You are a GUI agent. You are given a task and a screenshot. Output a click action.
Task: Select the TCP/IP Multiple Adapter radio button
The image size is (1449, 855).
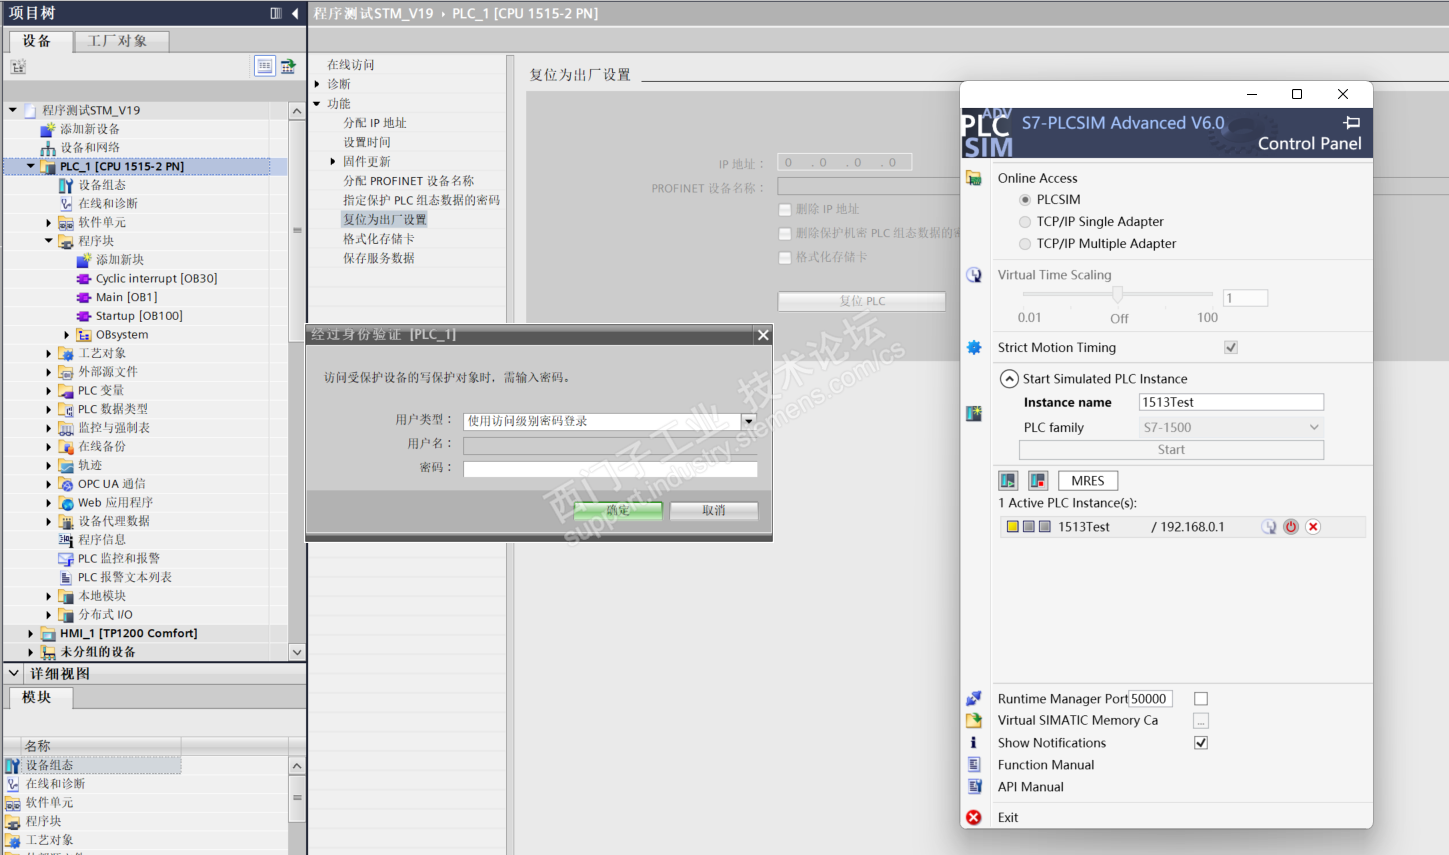tap(1025, 244)
